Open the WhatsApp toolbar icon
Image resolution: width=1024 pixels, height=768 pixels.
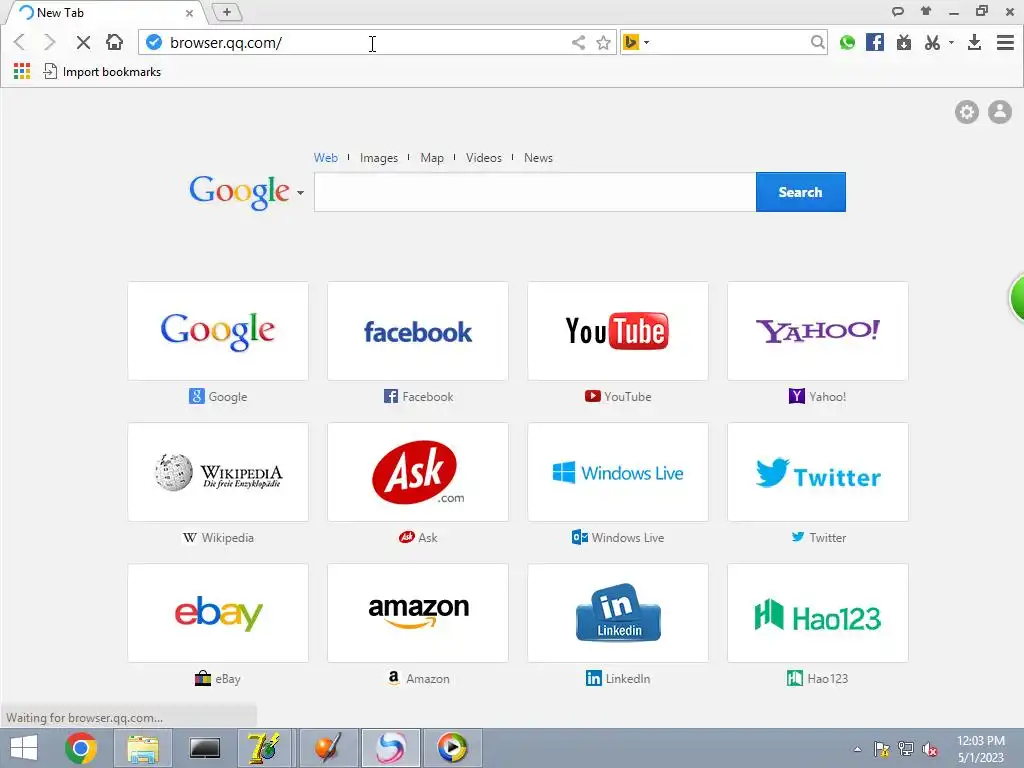click(x=847, y=42)
